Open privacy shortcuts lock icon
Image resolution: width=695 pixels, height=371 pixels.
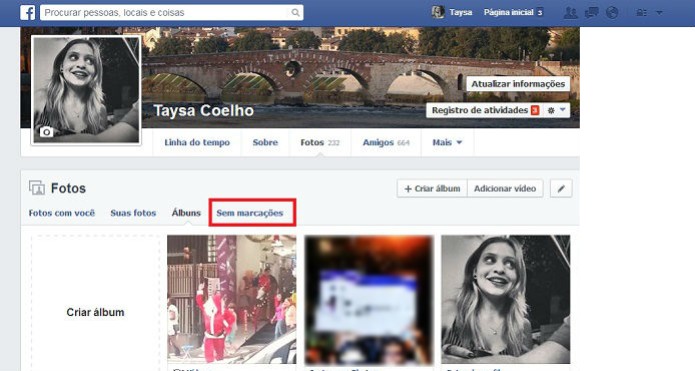[641, 13]
